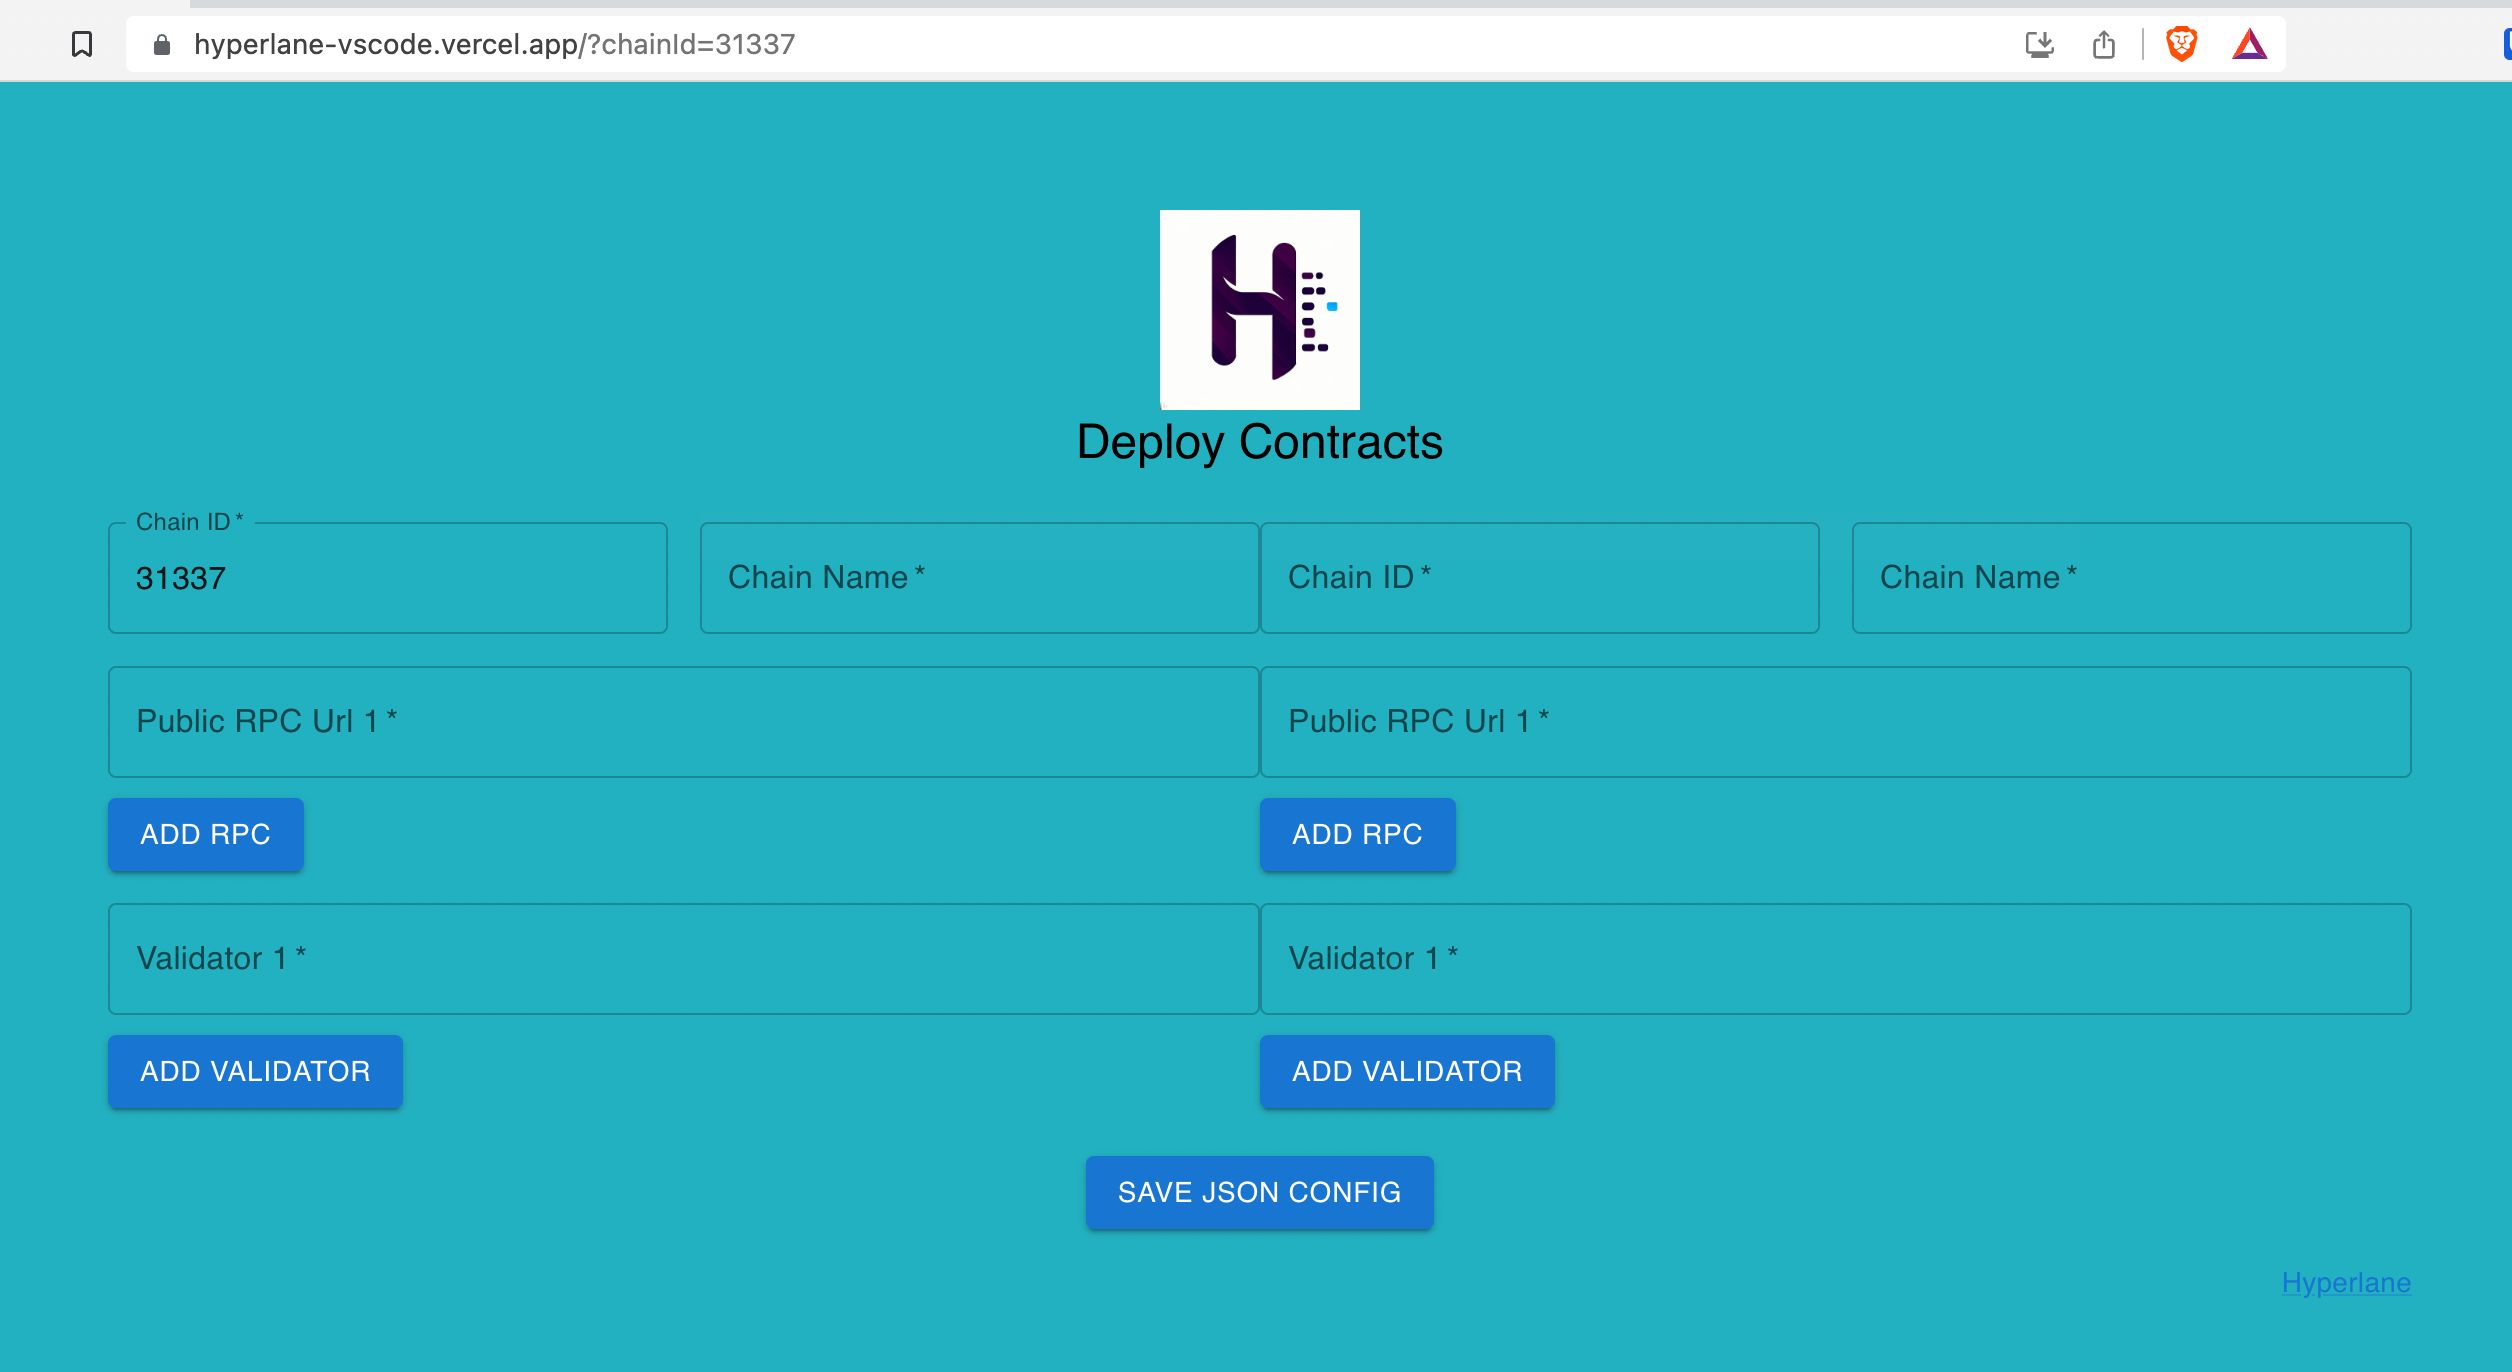Open the Hyperlane link at the bottom

coord(2346,1283)
